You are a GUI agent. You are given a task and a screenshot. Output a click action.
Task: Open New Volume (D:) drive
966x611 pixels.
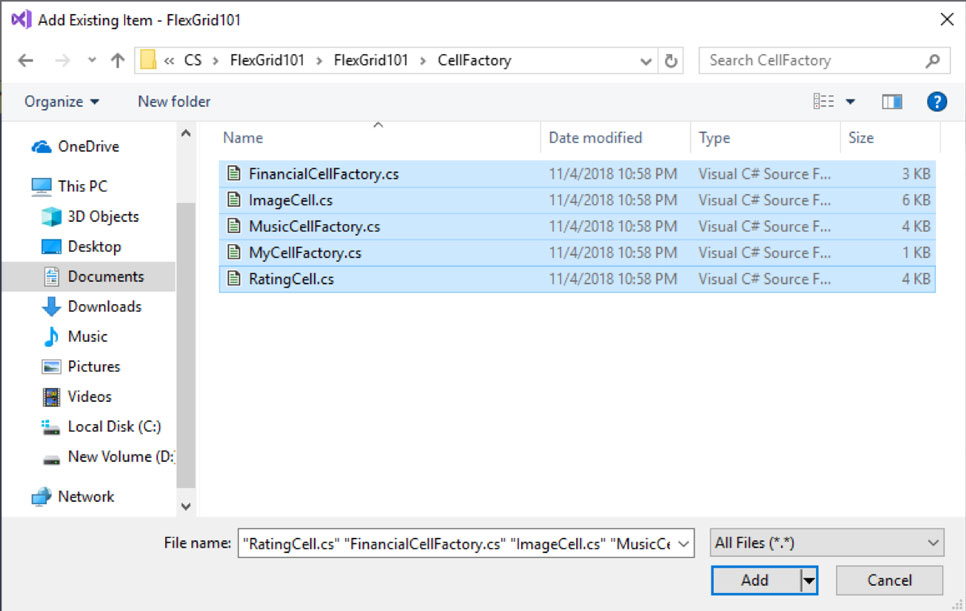coord(108,457)
